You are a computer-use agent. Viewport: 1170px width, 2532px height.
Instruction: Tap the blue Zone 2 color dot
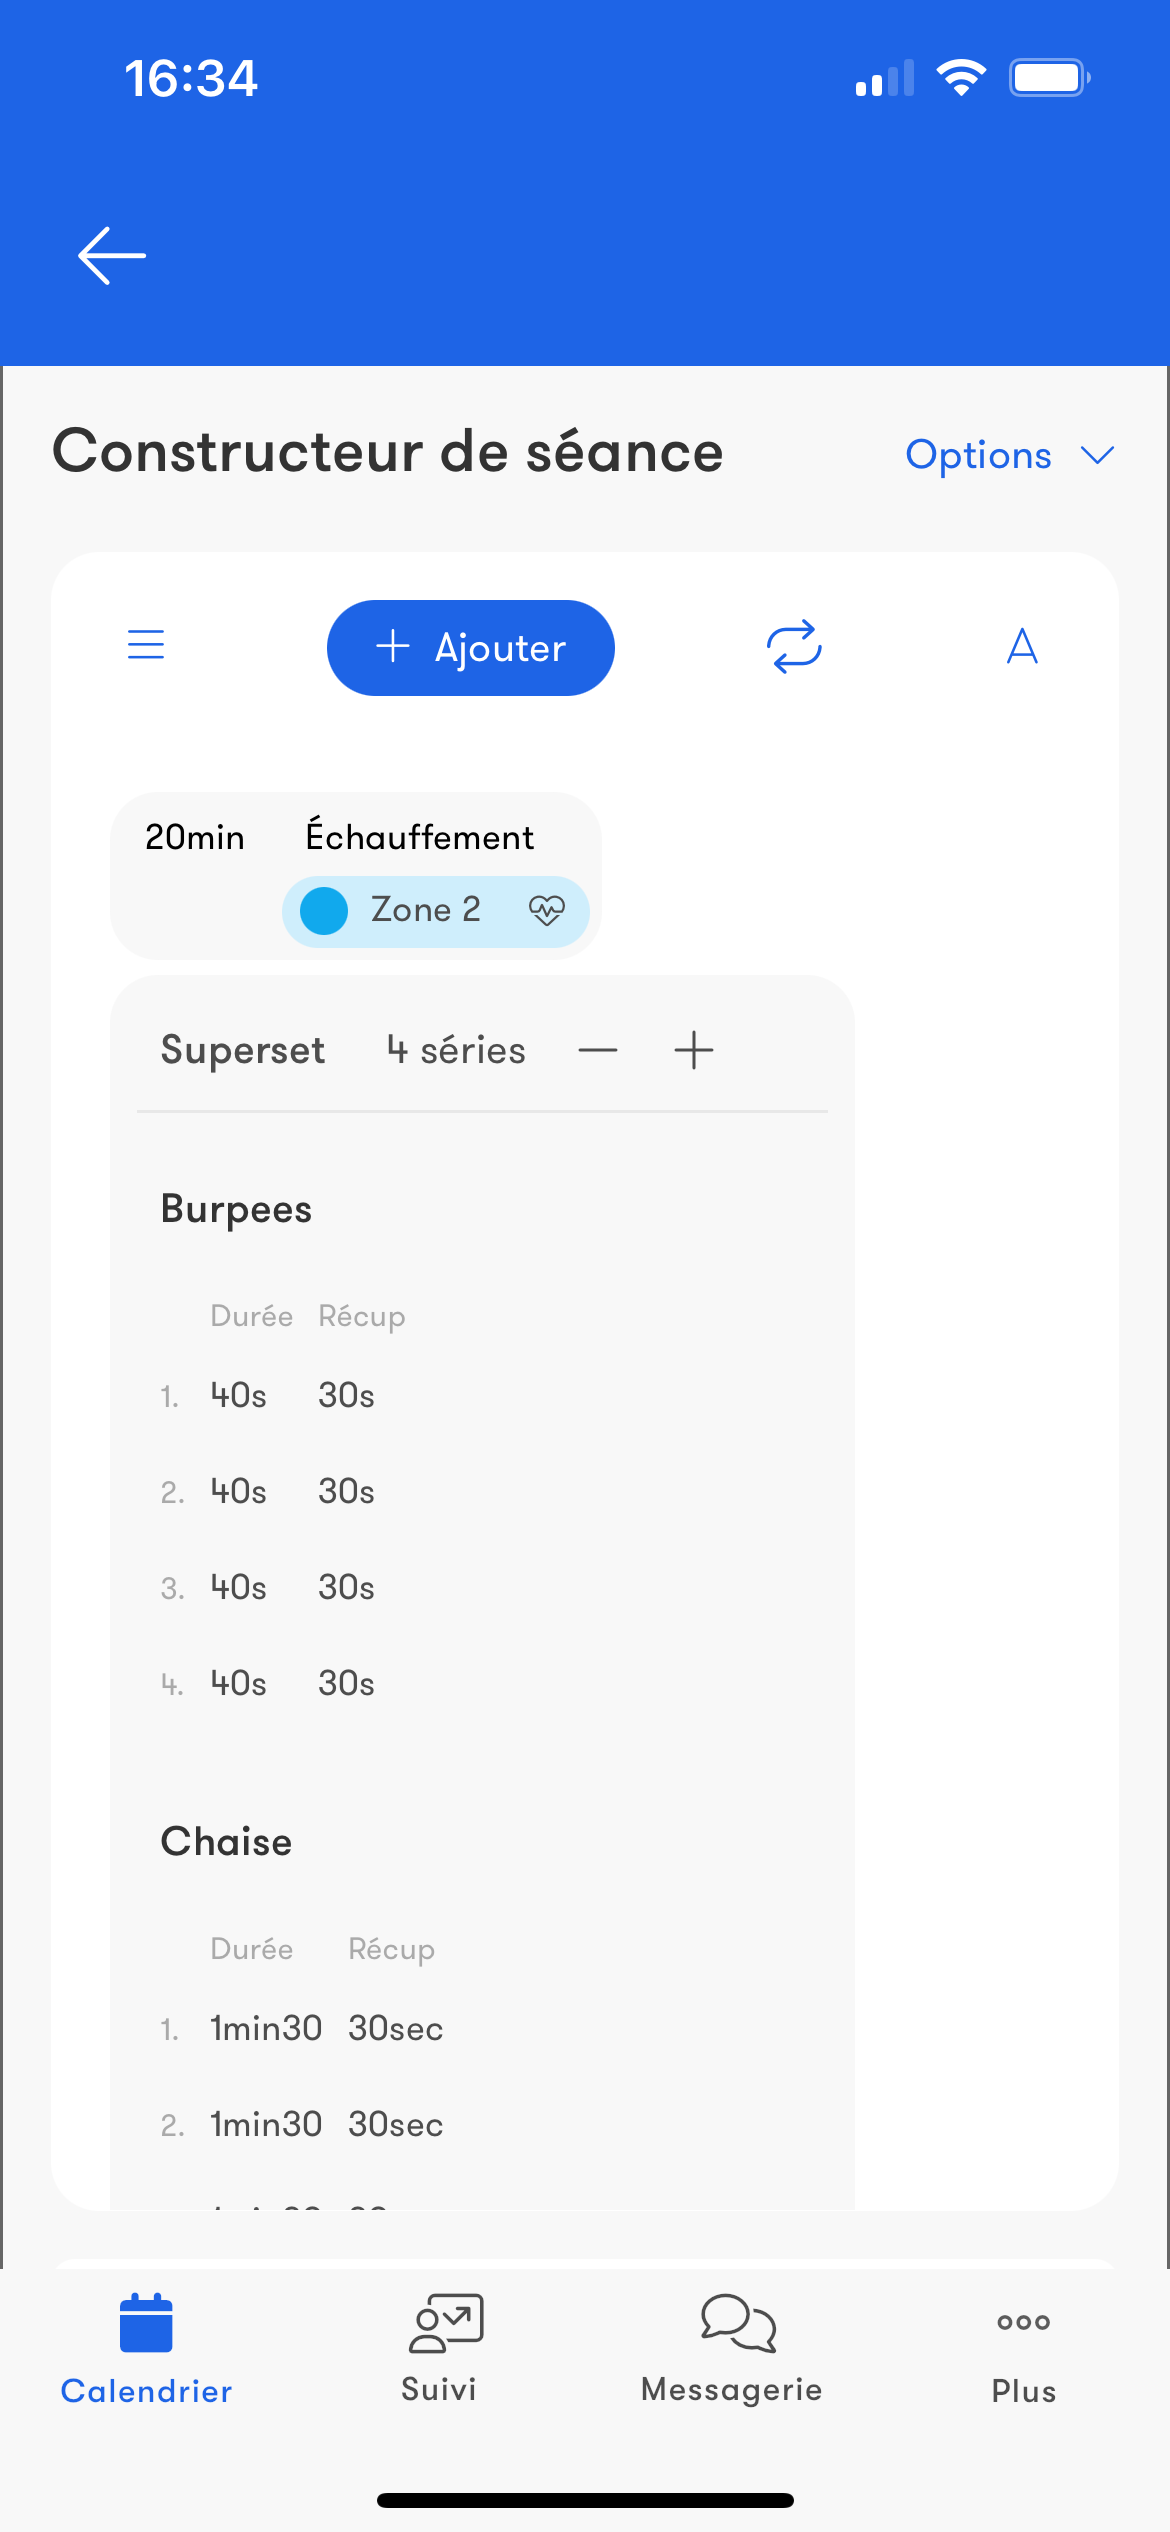tap(324, 911)
